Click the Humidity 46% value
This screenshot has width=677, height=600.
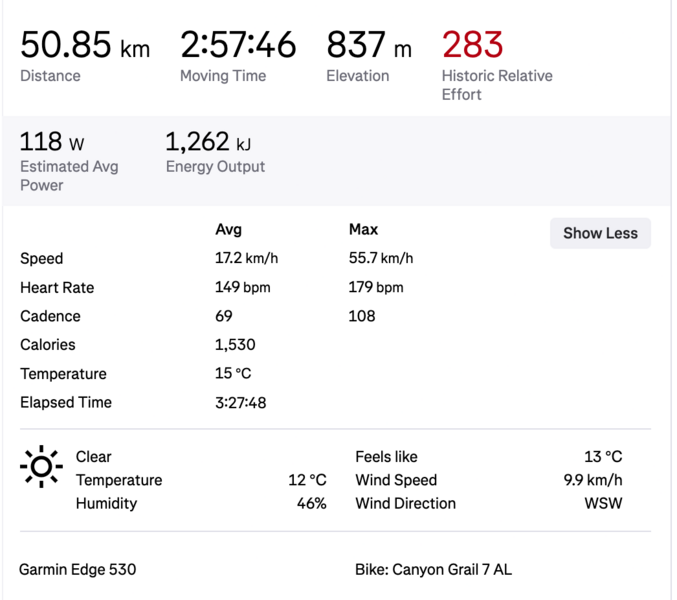point(311,503)
